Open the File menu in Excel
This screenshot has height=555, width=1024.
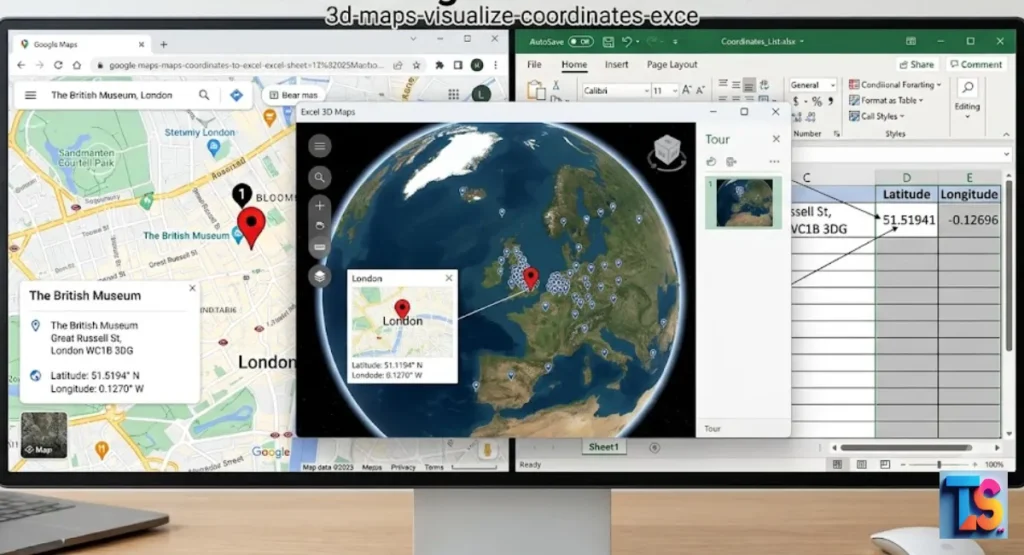(534, 65)
